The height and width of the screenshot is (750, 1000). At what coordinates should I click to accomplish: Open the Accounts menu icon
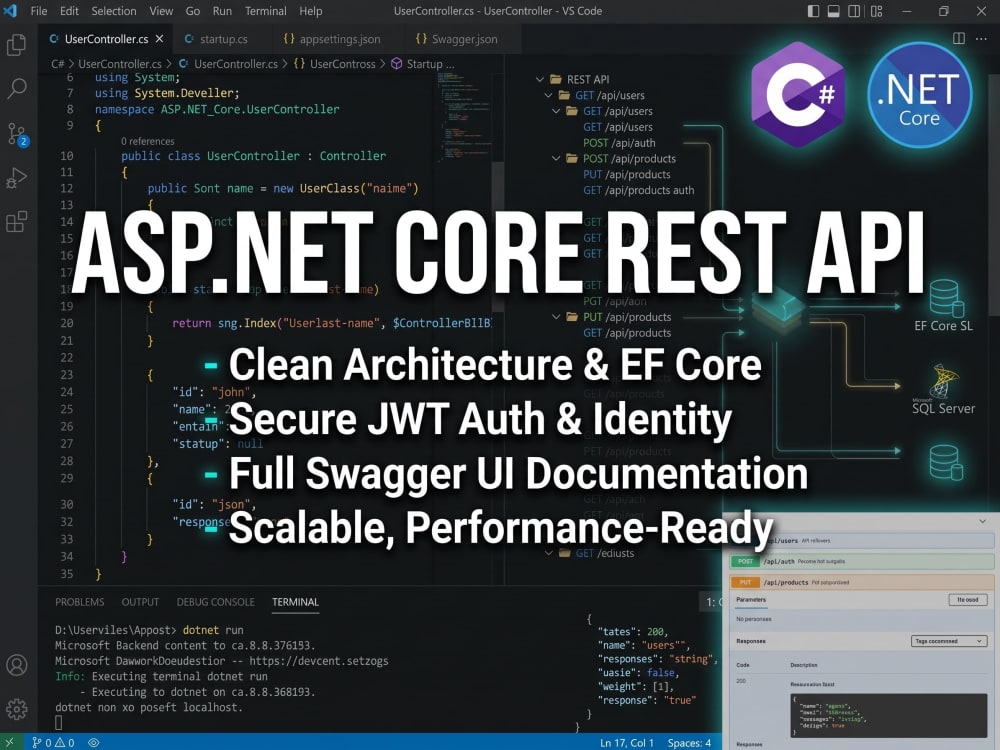(x=17, y=665)
